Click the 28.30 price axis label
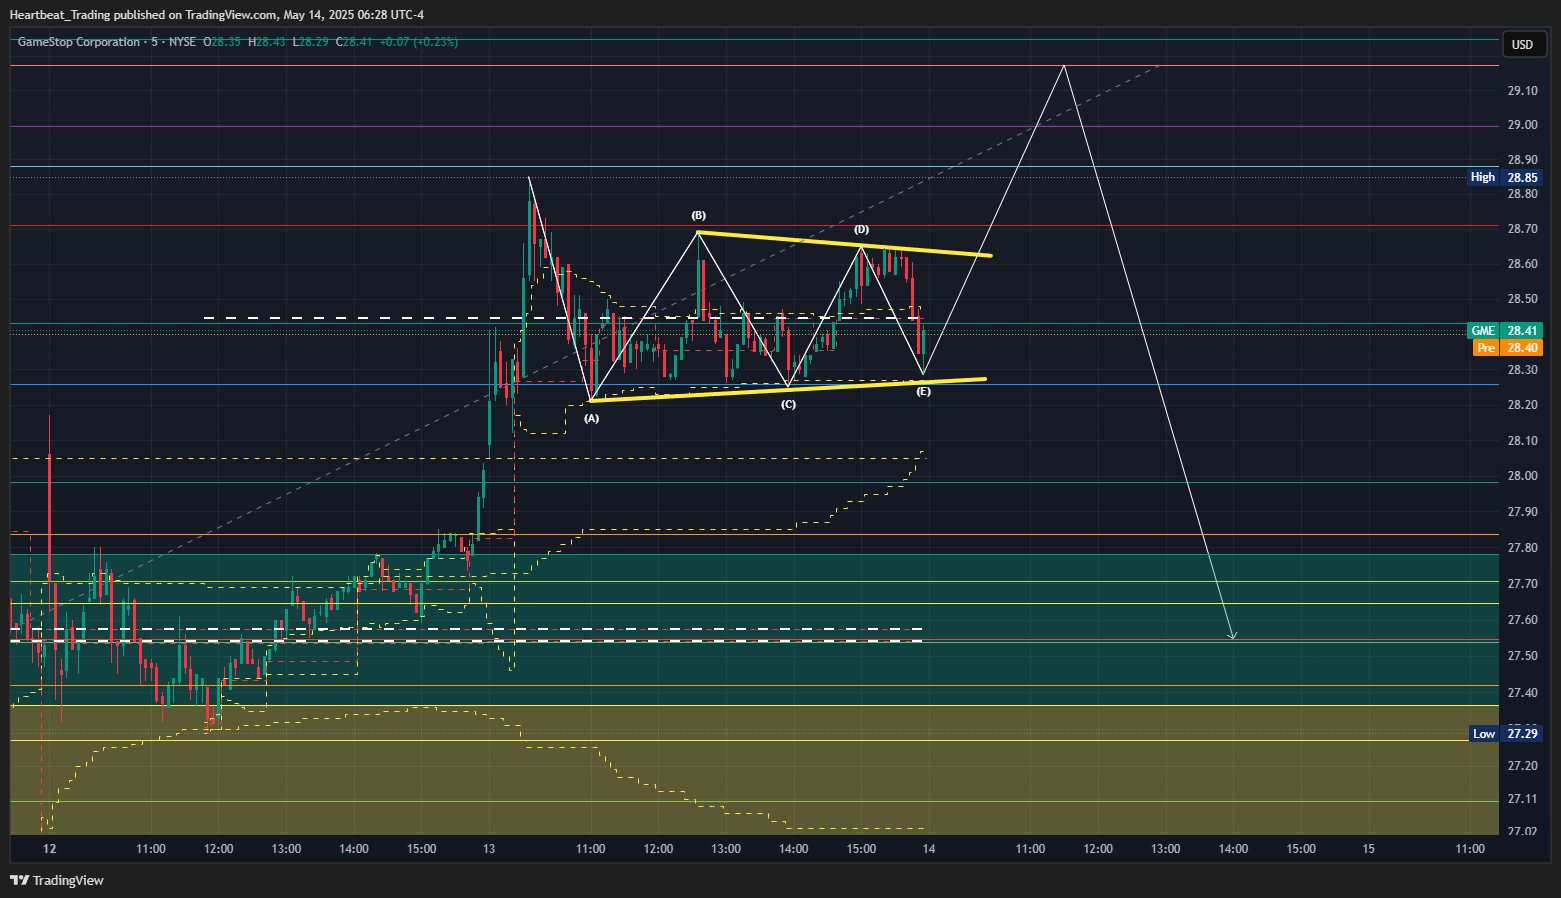The height and width of the screenshot is (898, 1561). point(1522,370)
